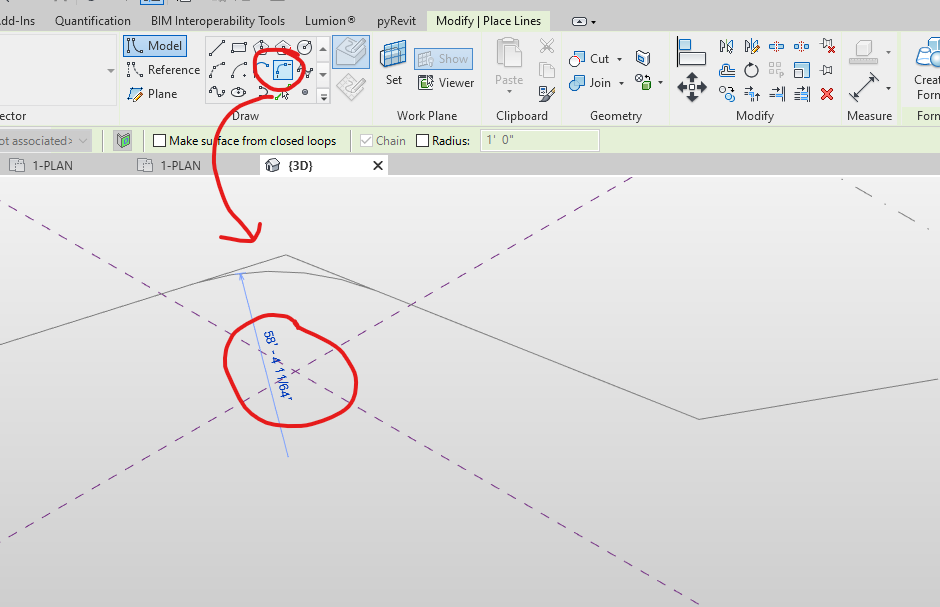Enable the Radius option
Viewport: 940px width, 607px height.
tap(420, 140)
